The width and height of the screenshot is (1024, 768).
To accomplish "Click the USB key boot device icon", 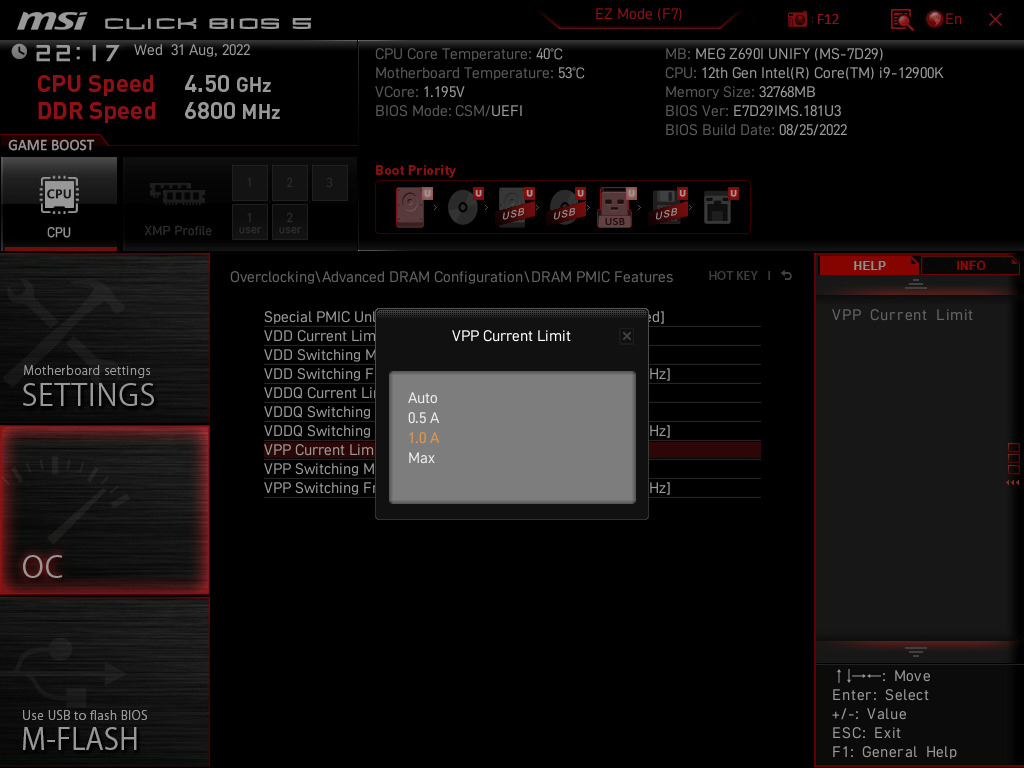I will pyautogui.click(x=616, y=208).
